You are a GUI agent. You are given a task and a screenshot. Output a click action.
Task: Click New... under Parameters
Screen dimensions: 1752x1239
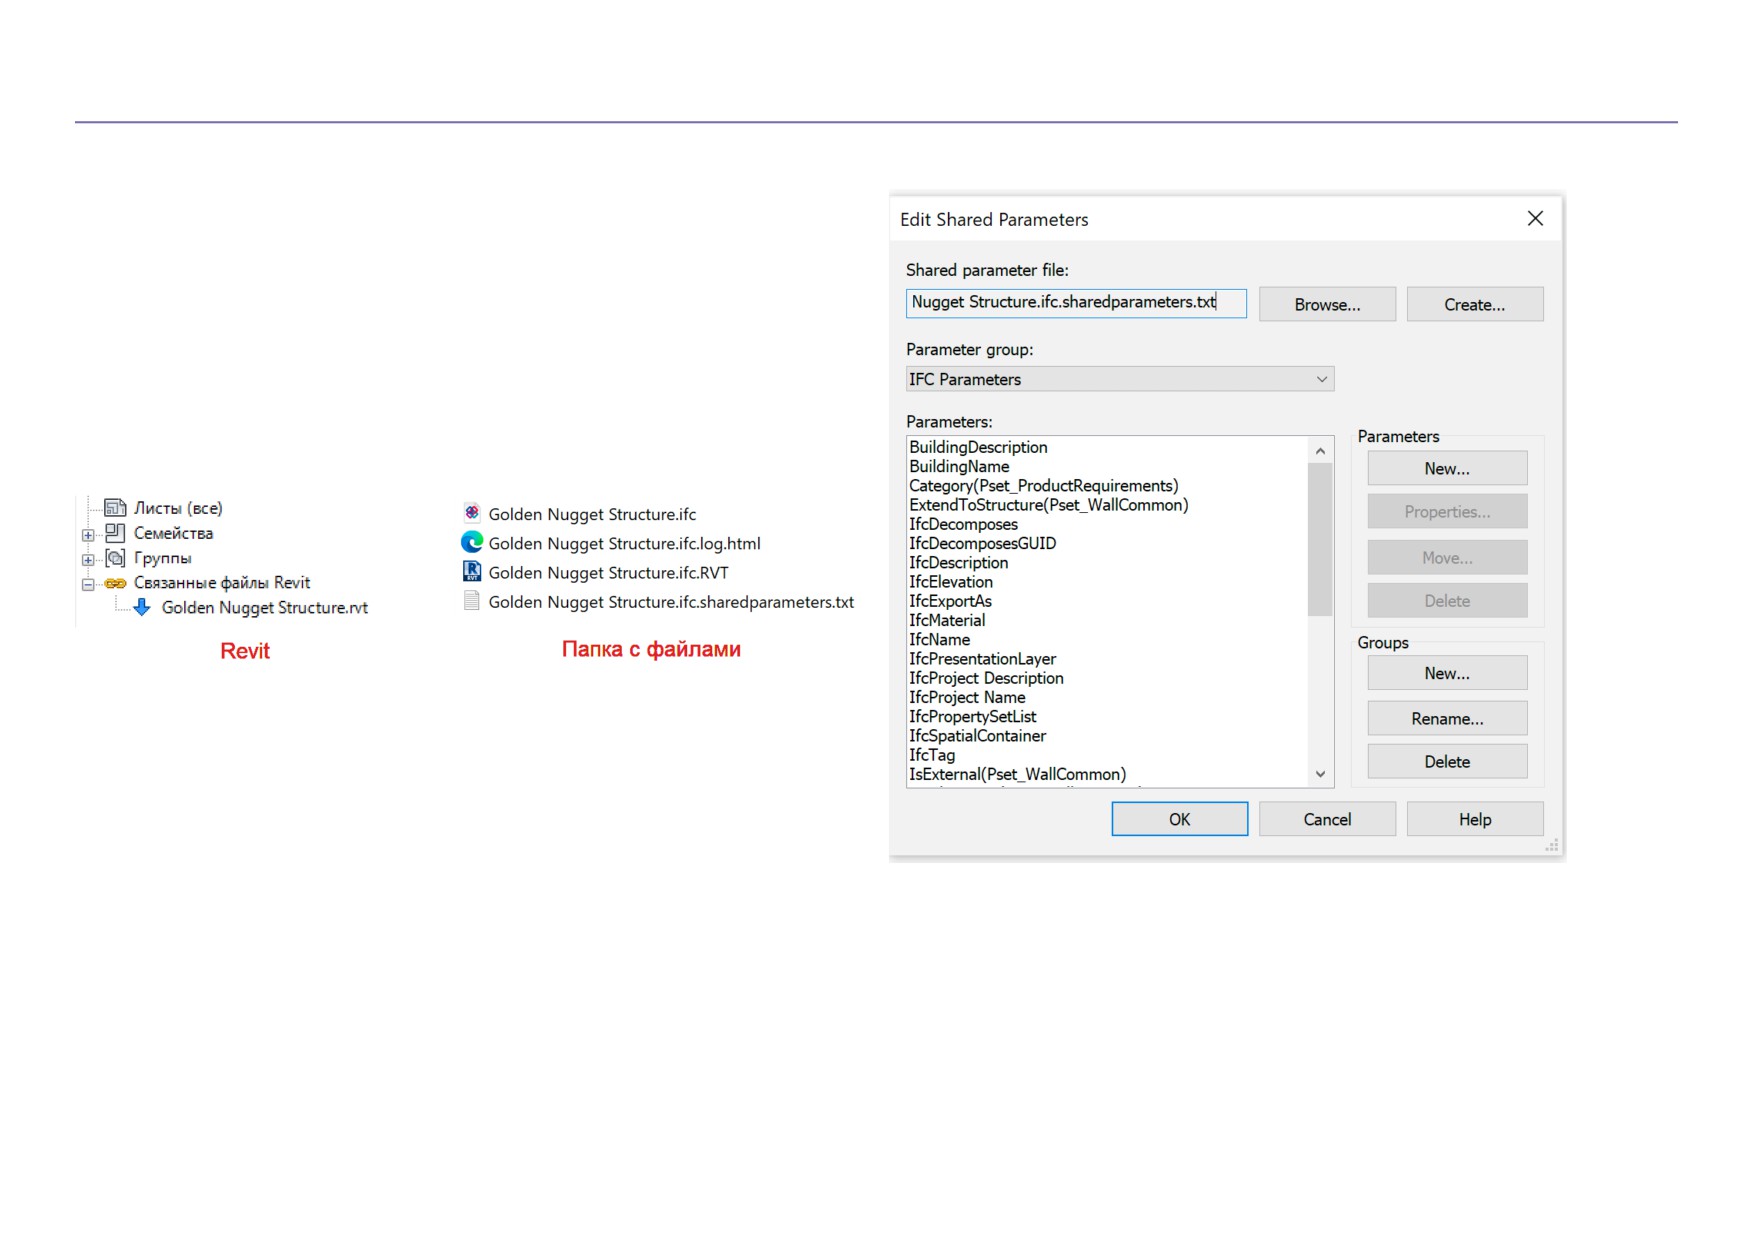pyautogui.click(x=1447, y=468)
